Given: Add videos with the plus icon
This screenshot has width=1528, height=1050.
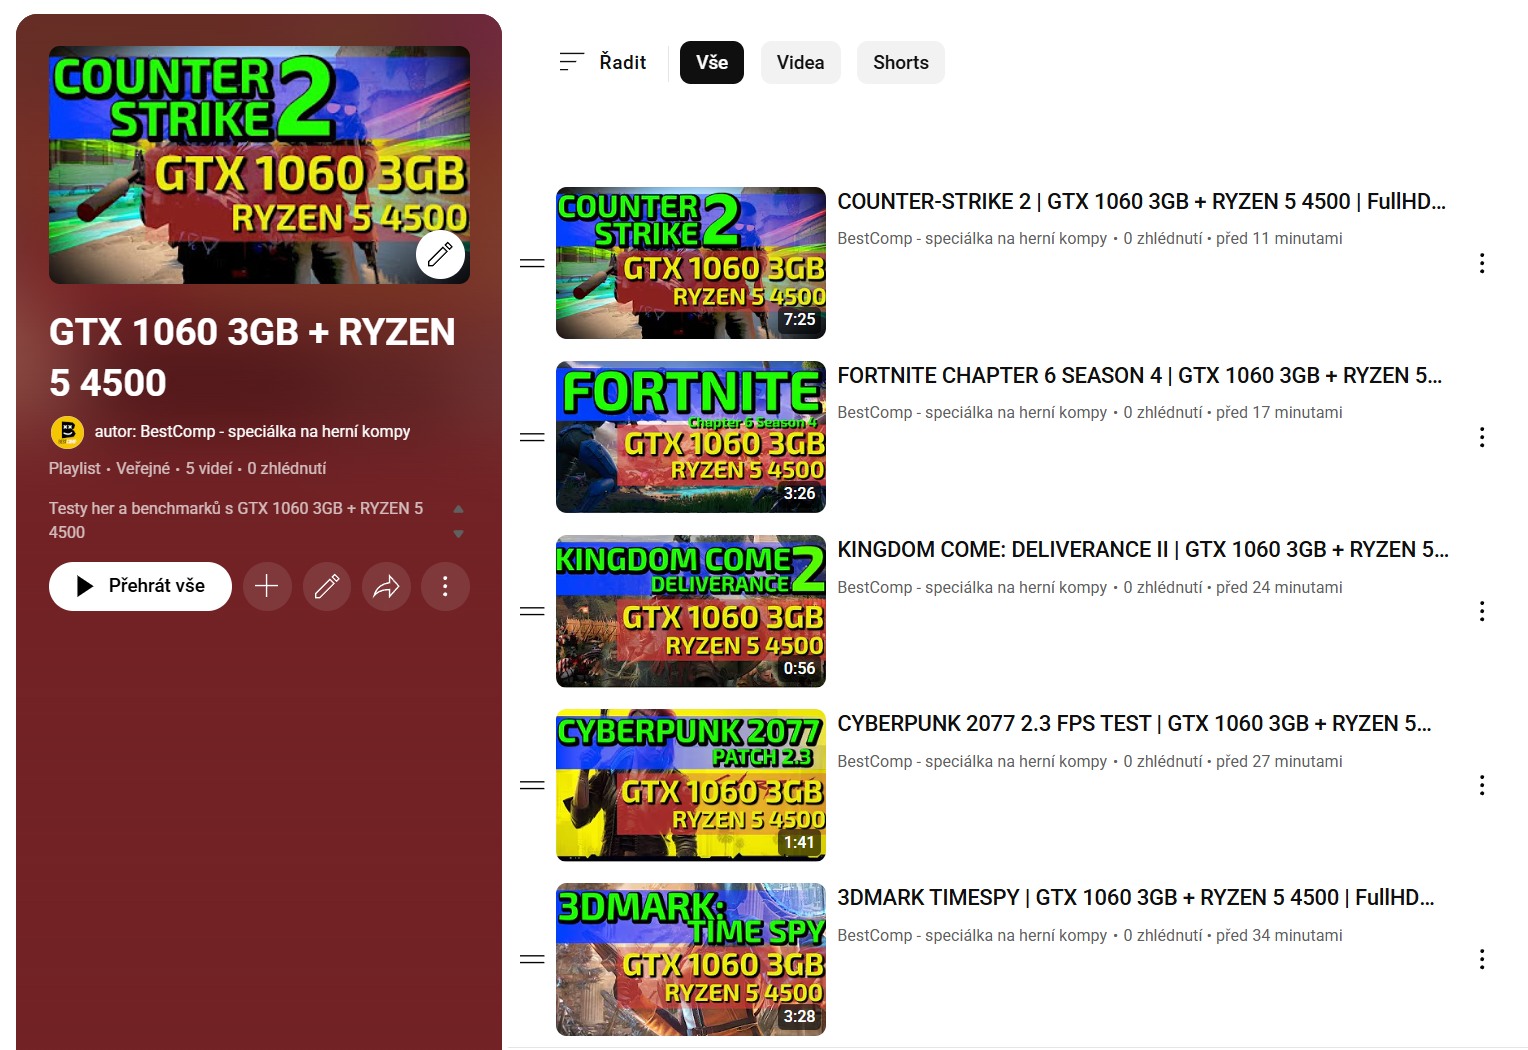Looking at the screenshot, I should (267, 586).
